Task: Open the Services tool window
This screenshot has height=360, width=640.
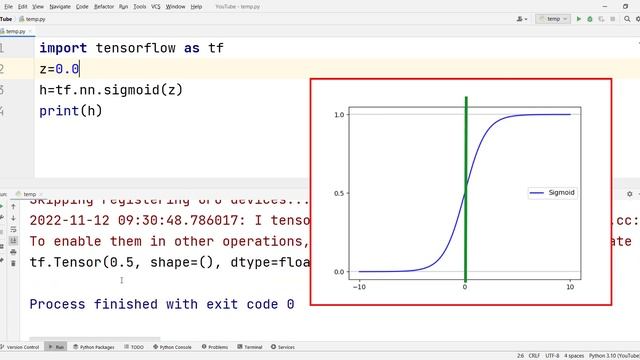Action: [283, 347]
